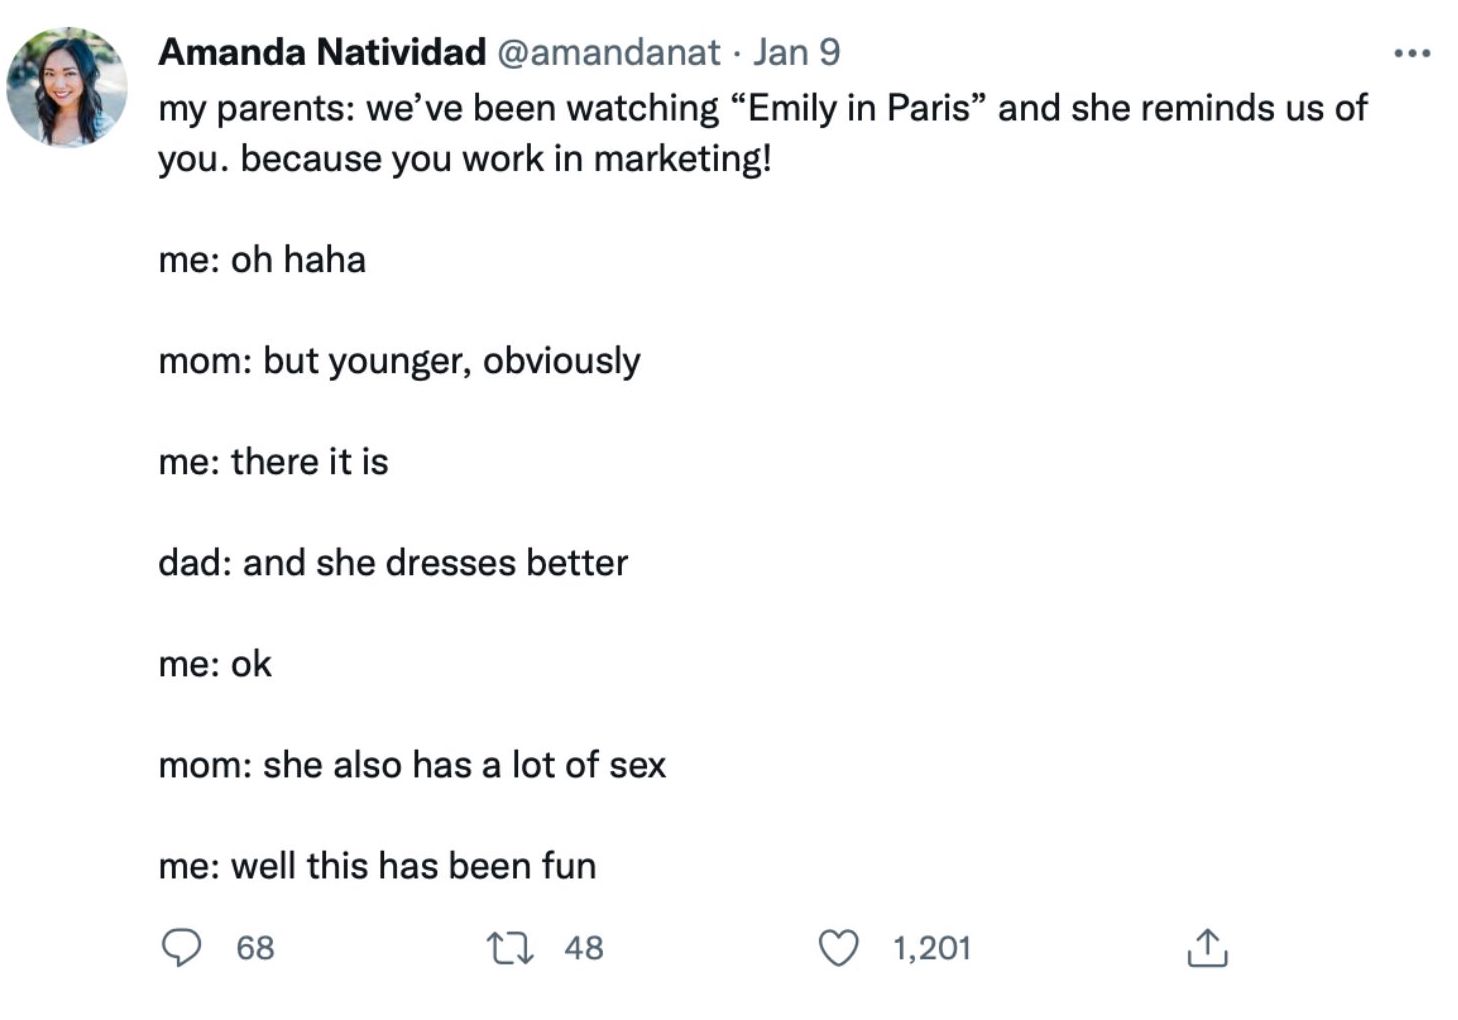Click the line "mom: she also has a lot"
This screenshot has width=1458, height=1020.
pyautogui.click(x=412, y=765)
